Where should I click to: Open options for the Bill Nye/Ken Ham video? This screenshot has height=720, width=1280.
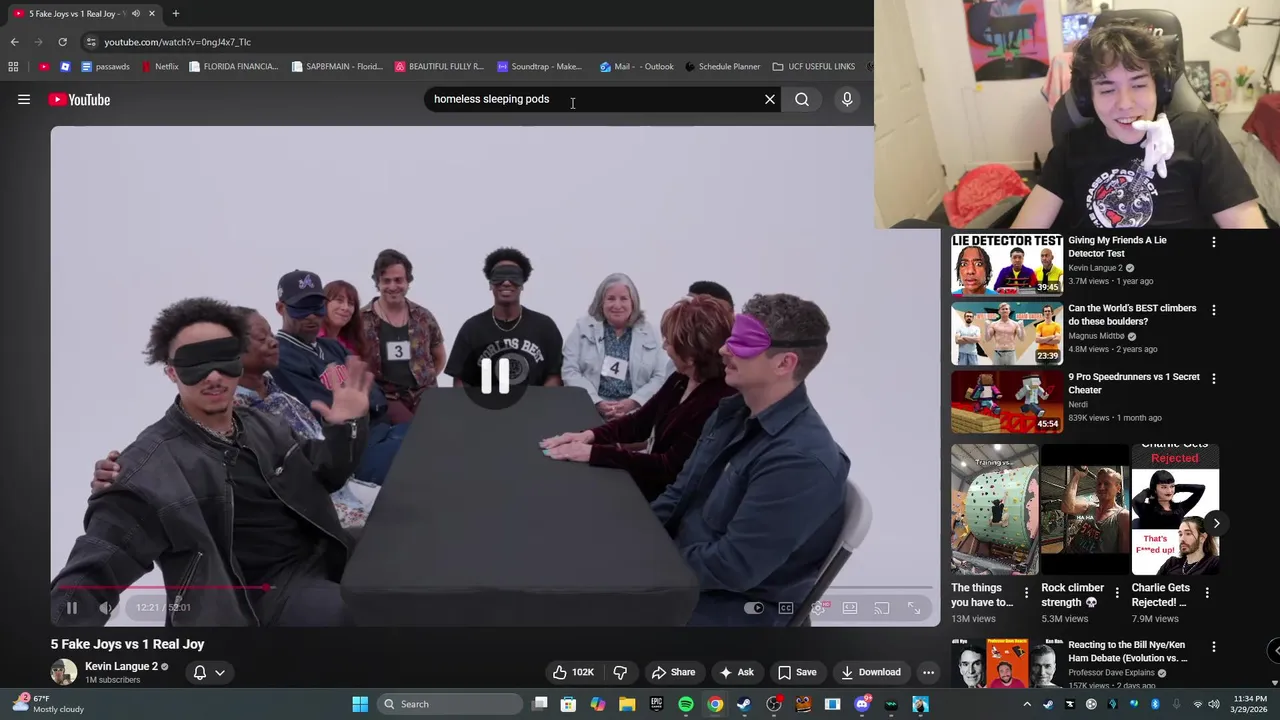[1214, 647]
